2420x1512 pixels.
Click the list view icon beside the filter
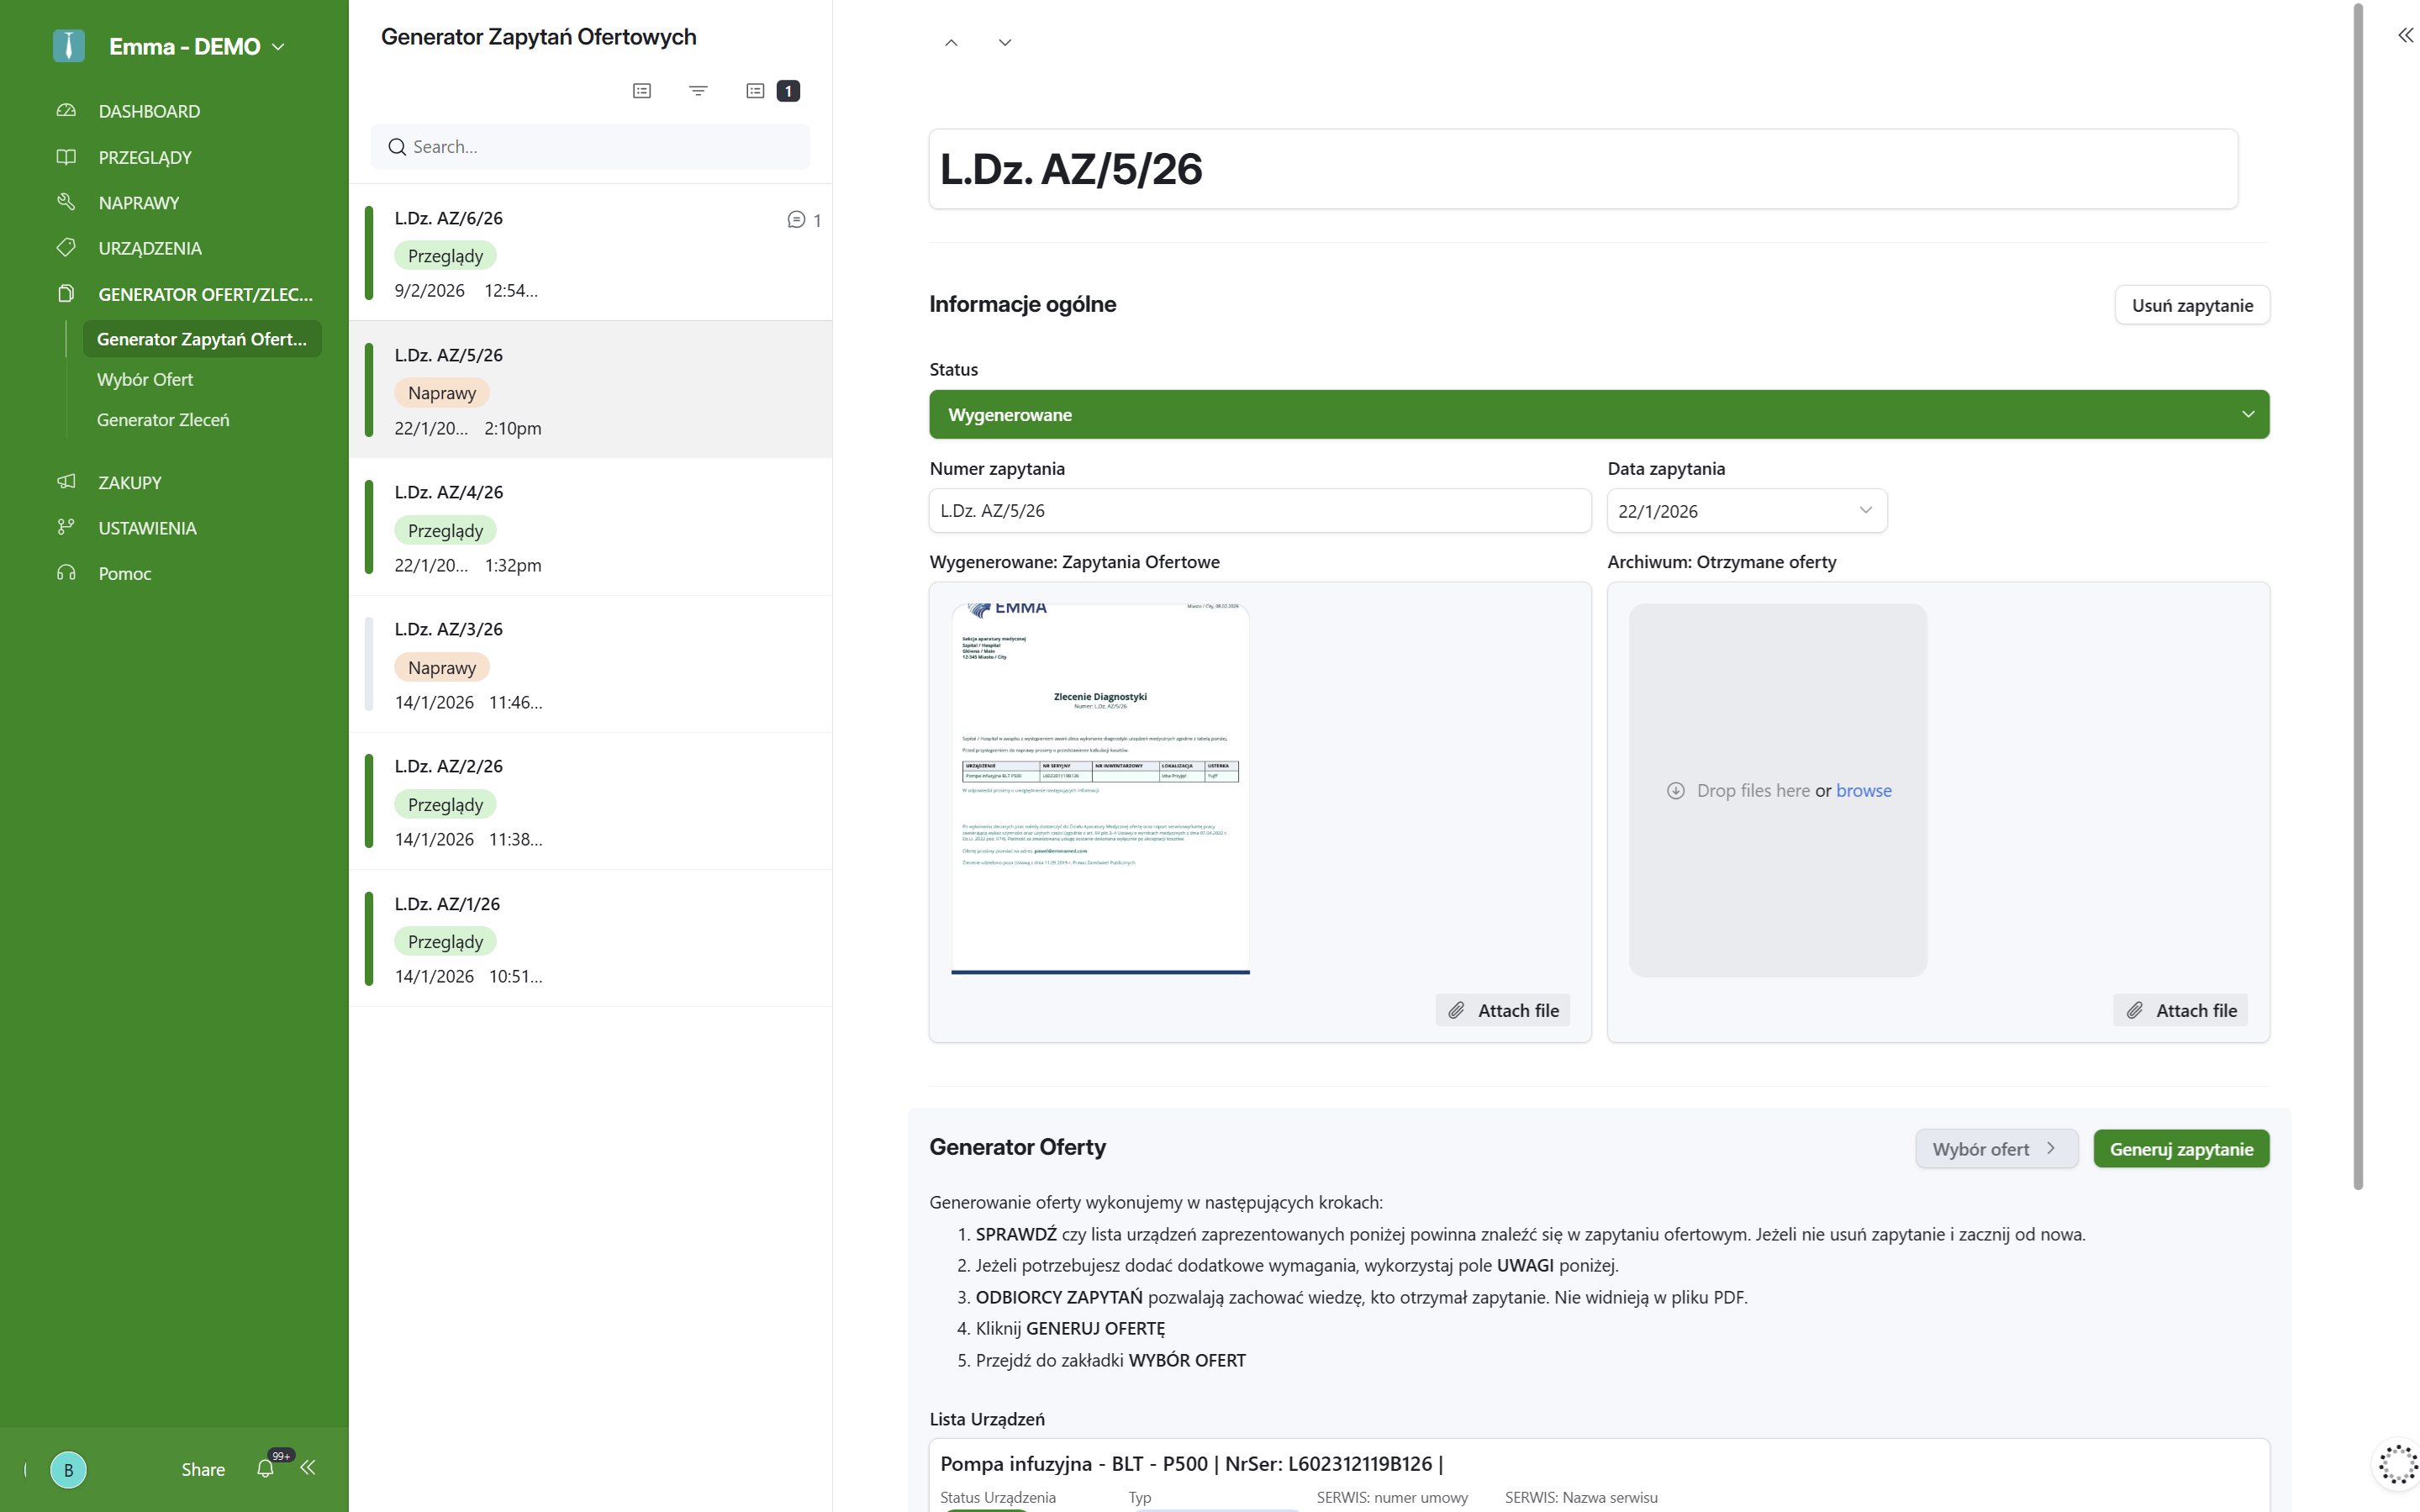(642, 91)
